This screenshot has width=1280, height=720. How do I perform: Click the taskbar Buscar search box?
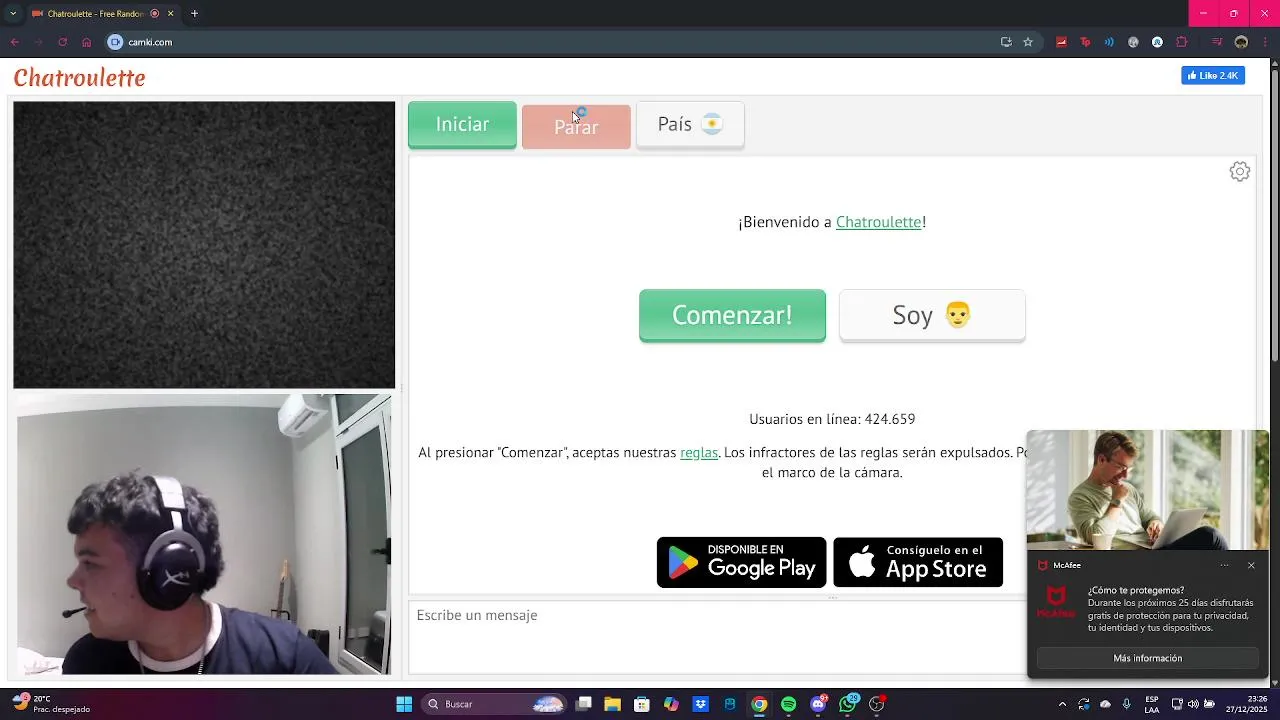coord(494,704)
